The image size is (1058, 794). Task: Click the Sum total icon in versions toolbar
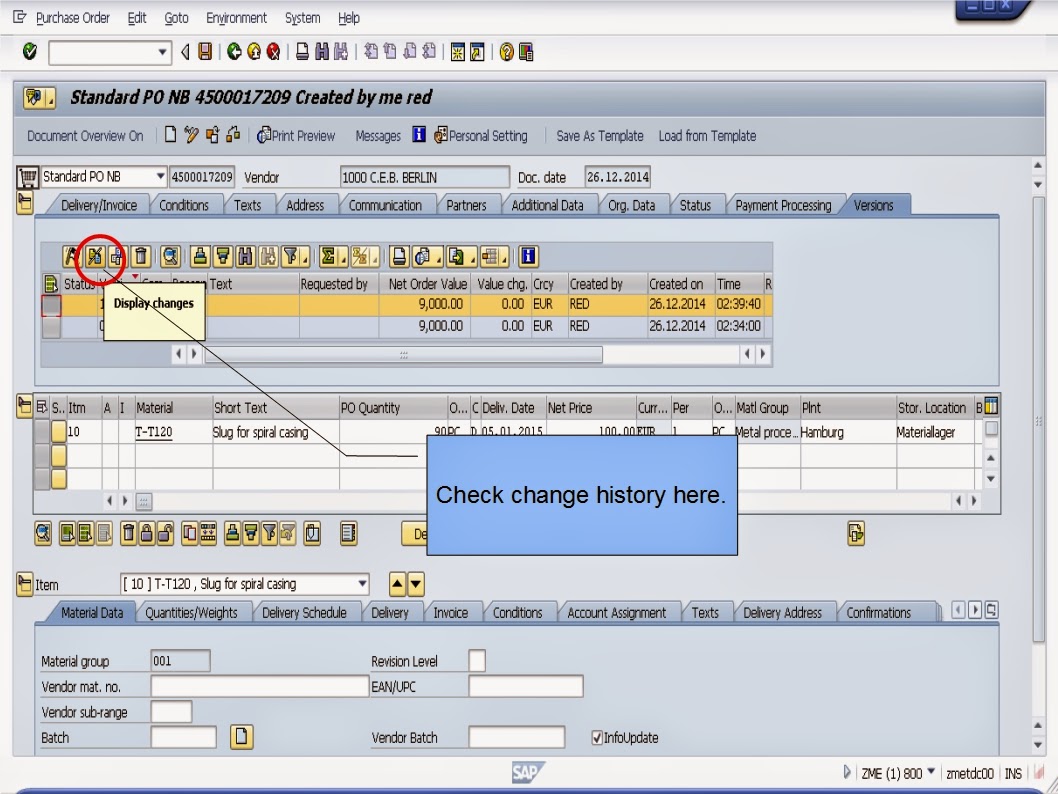pyautogui.click(x=329, y=256)
